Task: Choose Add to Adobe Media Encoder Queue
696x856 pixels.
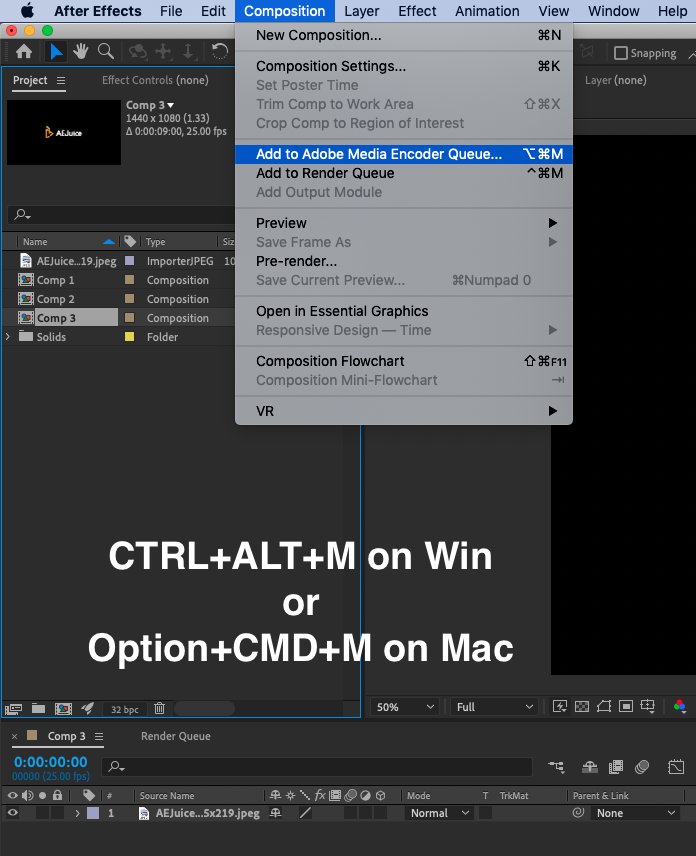Action: [403, 154]
